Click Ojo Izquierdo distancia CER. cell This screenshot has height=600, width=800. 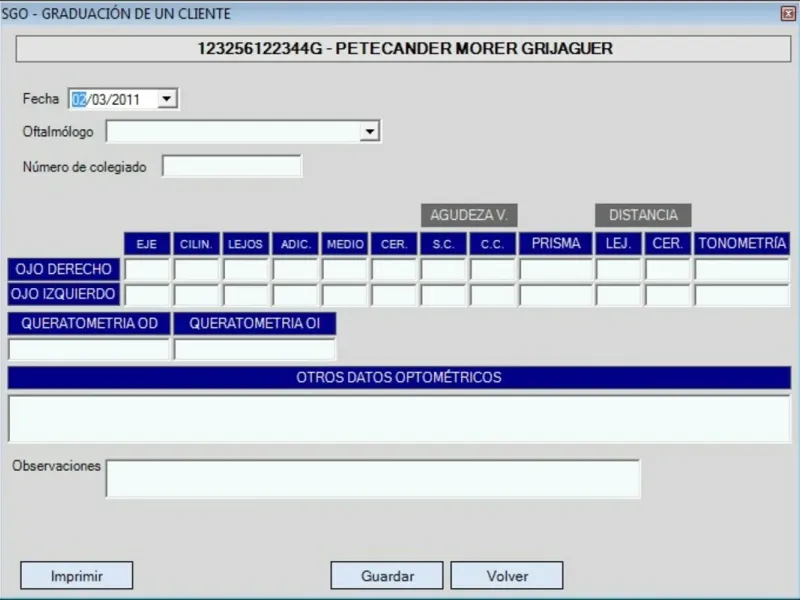pos(667,295)
